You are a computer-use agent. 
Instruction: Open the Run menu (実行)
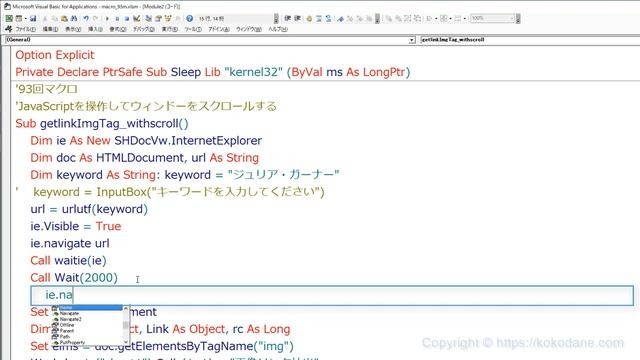pos(169,29)
